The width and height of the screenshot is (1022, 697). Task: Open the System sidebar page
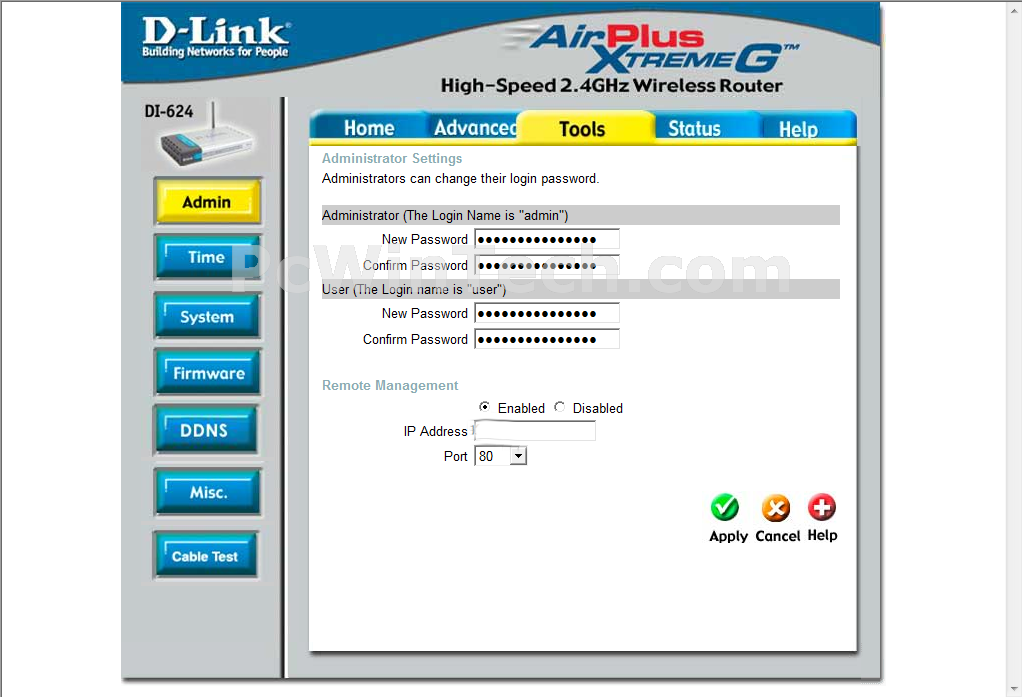click(207, 317)
